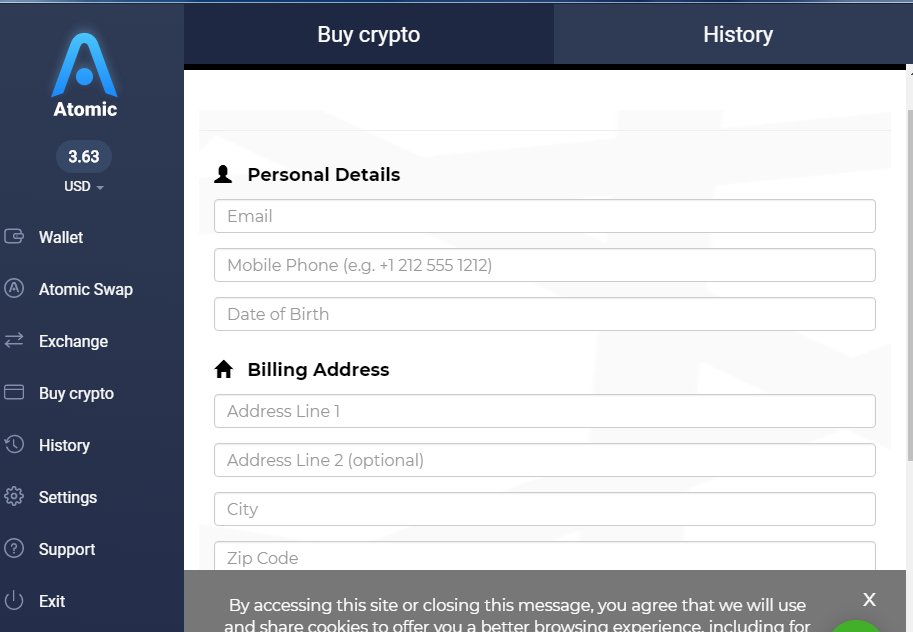Select the Buy crypto tab
Screen dimensions: 913x632
[x=369, y=34]
